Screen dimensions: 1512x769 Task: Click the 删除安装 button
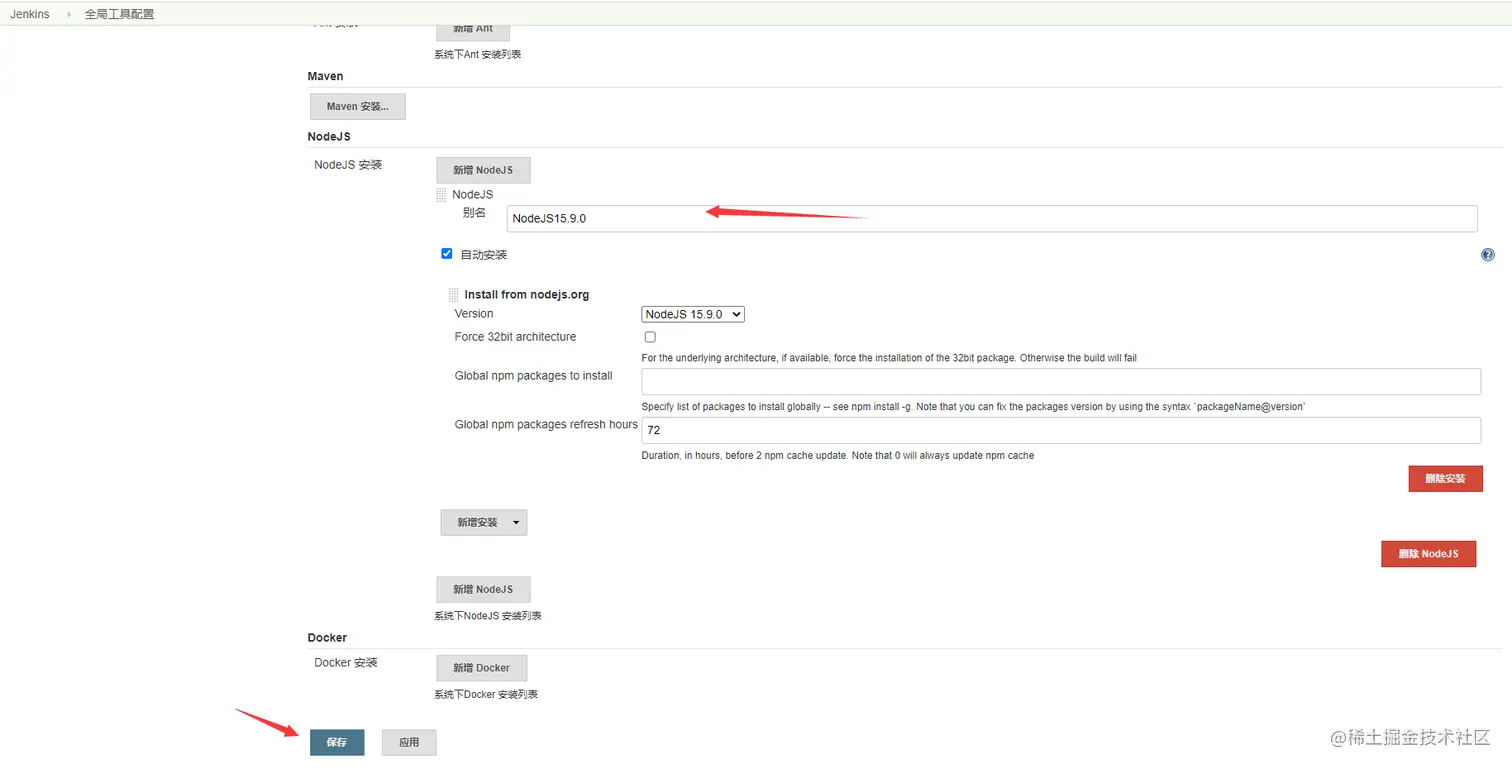pos(1445,479)
